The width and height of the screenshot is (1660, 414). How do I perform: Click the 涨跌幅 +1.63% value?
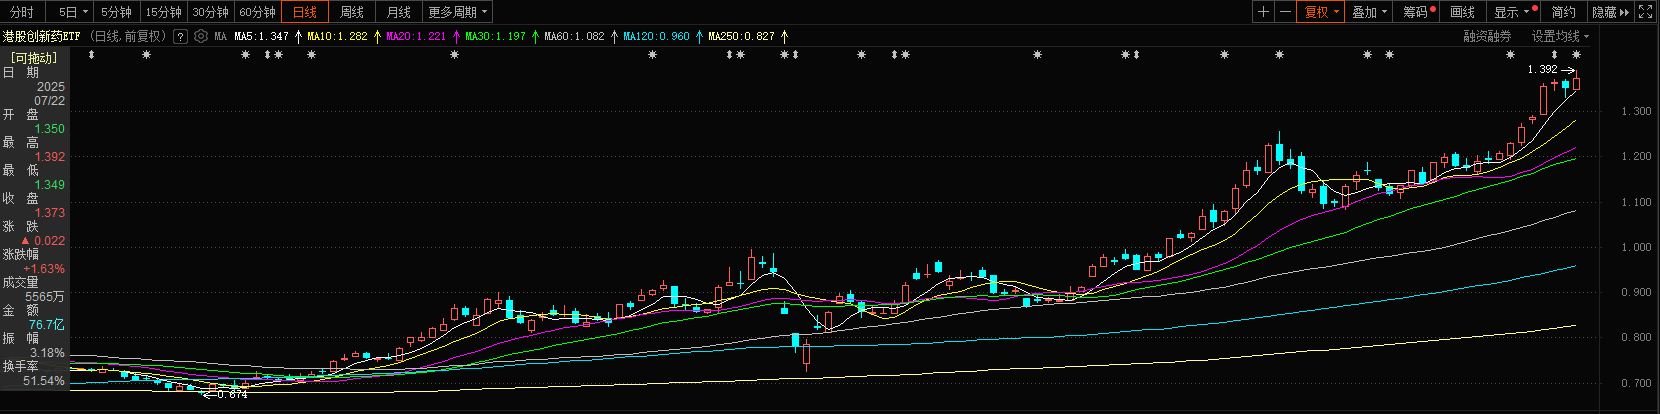tap(44, 269)
